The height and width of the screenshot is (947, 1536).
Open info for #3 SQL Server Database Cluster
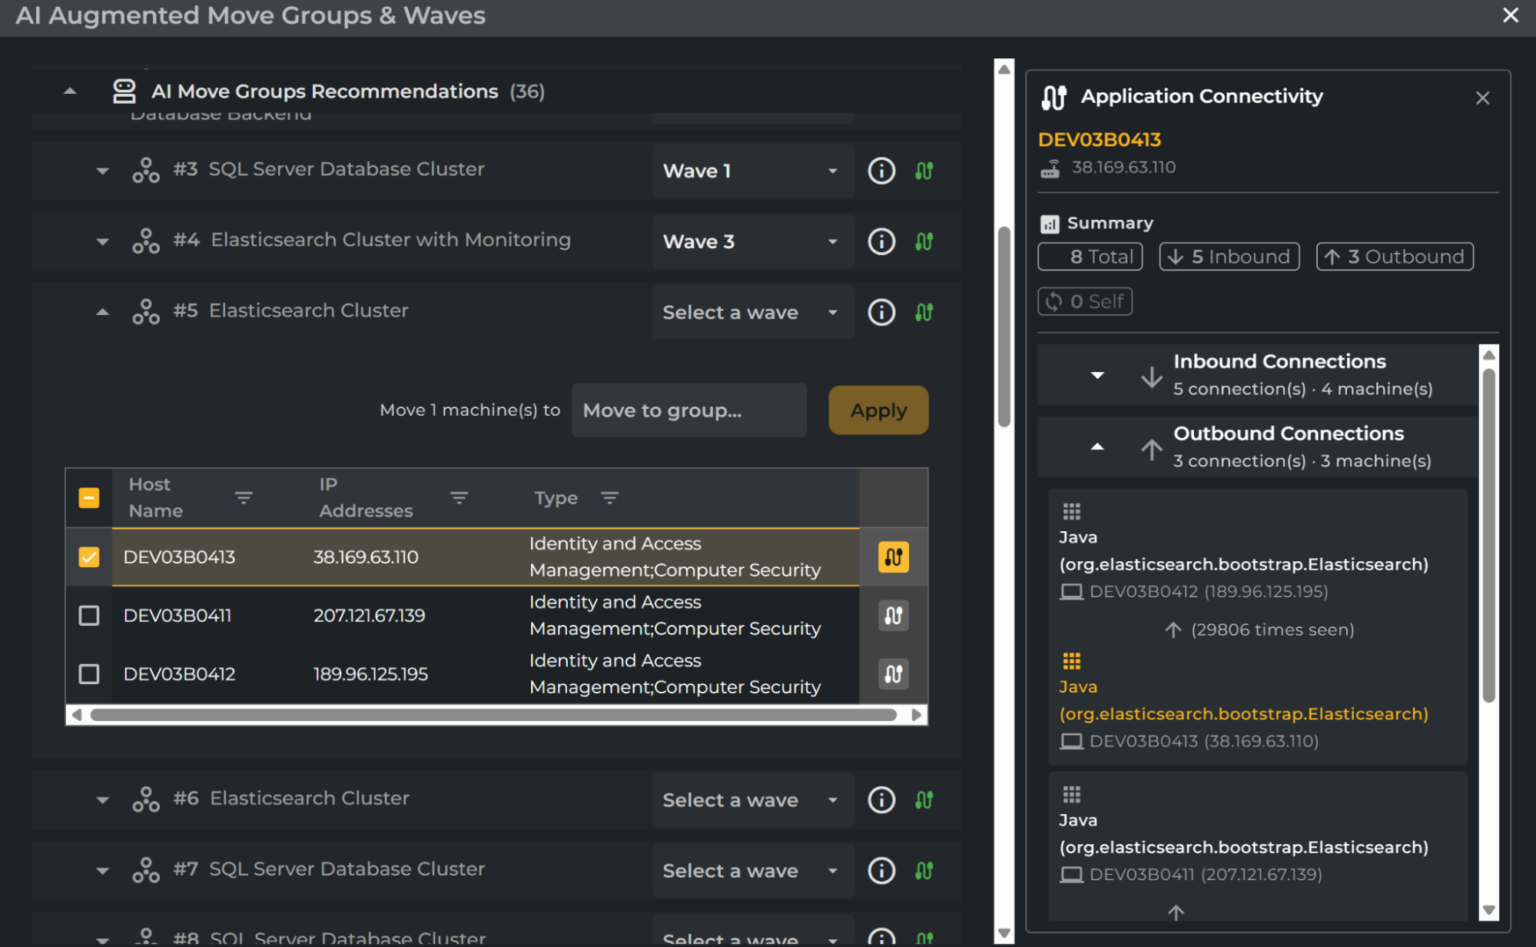pyautogui.click(x=881, y=171)
